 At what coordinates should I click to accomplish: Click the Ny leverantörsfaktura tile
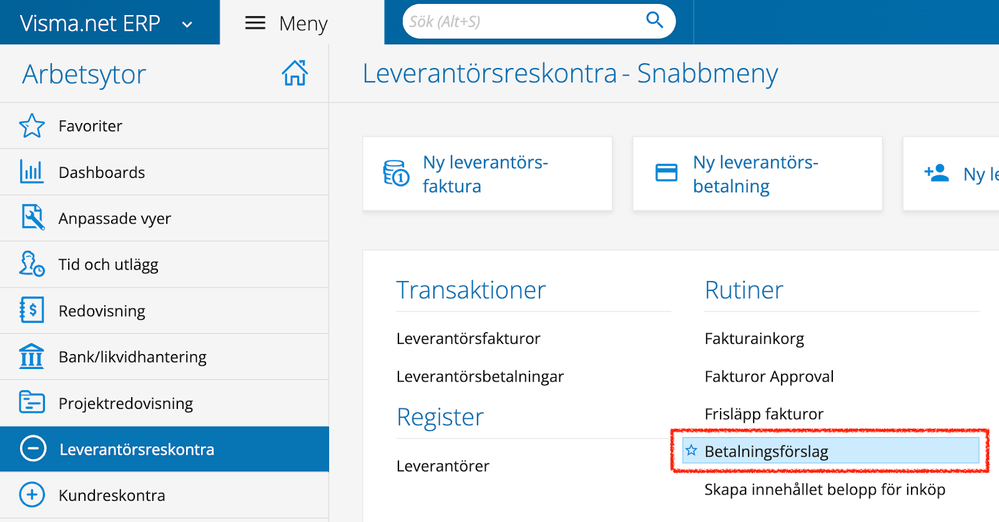487,173
